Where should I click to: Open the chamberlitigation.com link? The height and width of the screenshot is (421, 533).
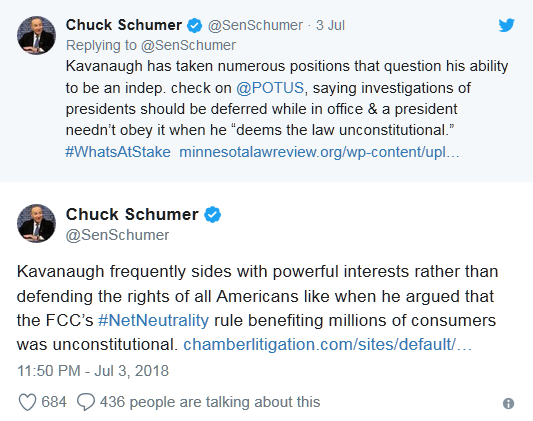[x=328, y=345]
